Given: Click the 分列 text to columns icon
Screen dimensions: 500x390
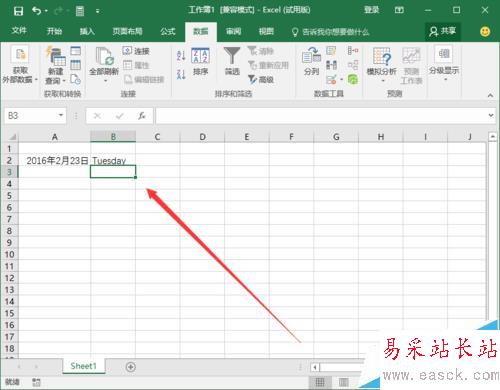Looking at the screenshot, I should pos(311,62).
